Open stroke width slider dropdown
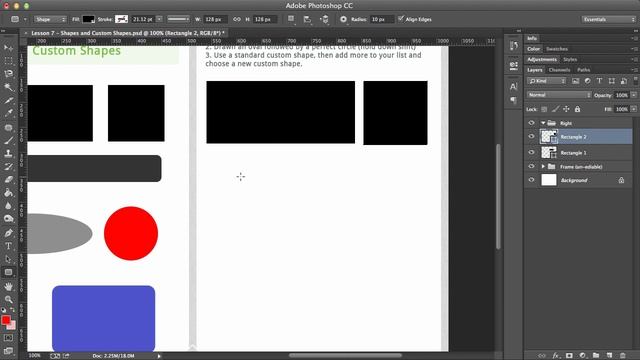The image size is (640, 360). tap(159, 19)
